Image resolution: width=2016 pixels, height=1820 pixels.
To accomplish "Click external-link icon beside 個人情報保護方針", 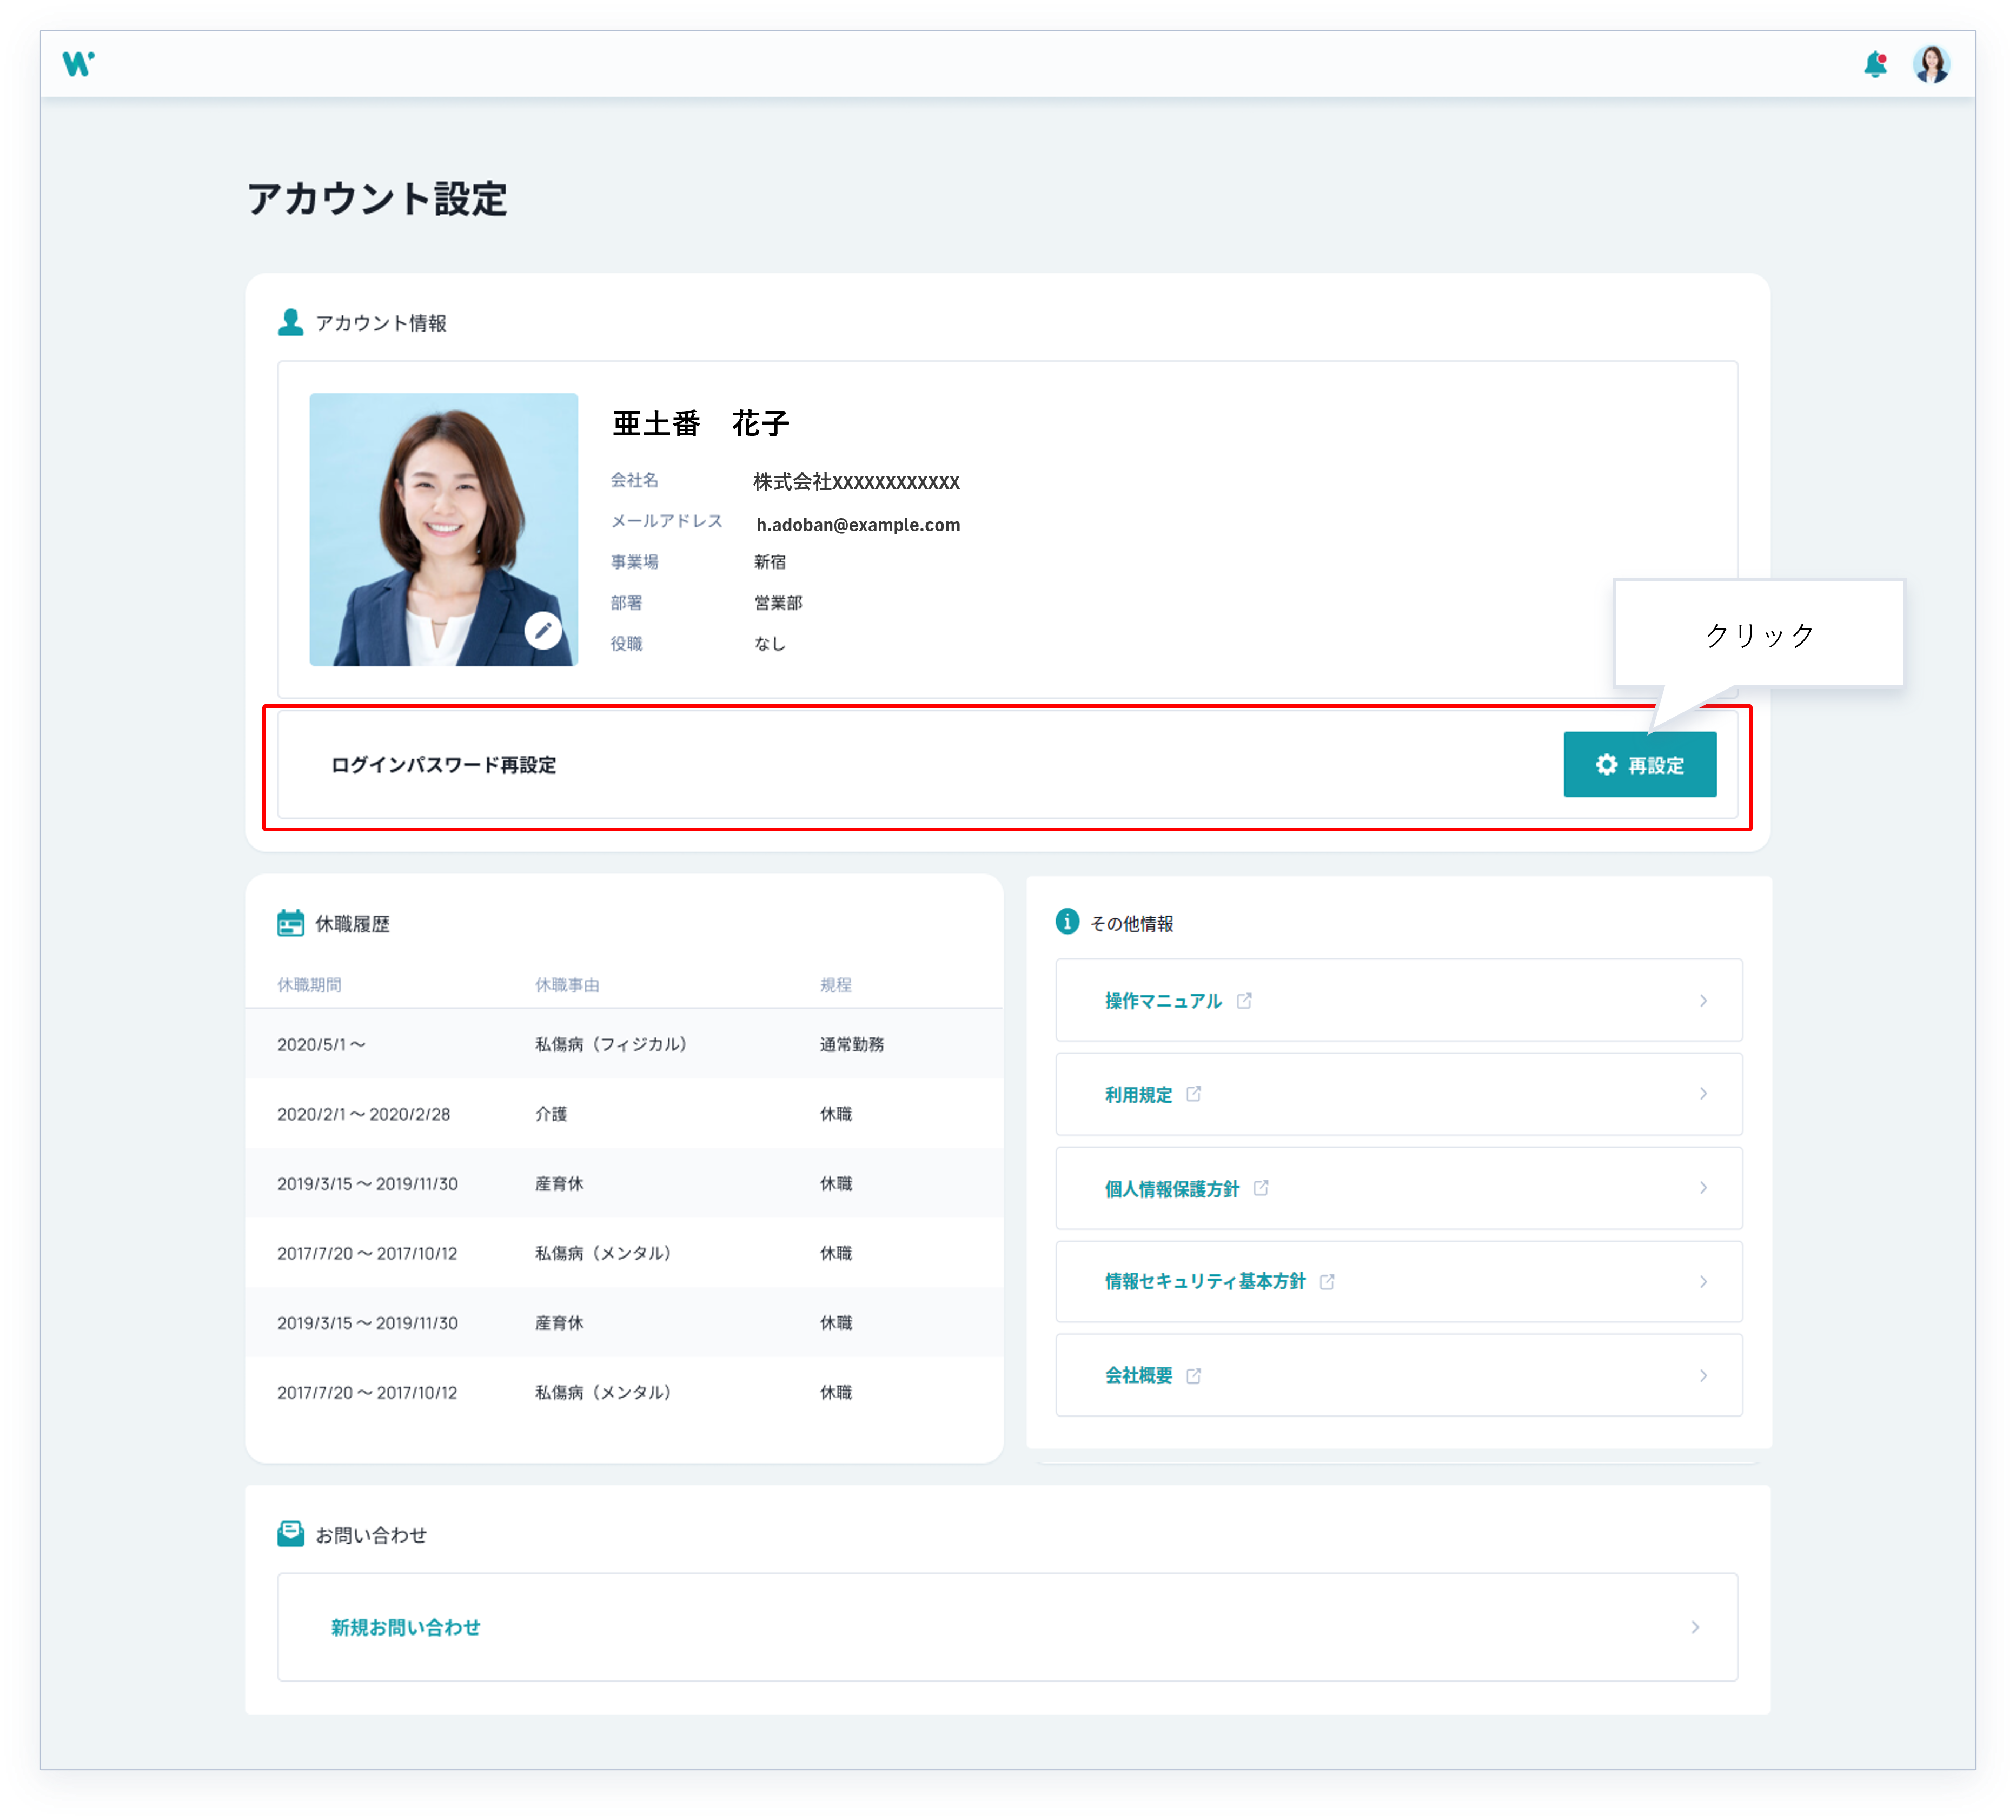I will tap(1261, 1188).
